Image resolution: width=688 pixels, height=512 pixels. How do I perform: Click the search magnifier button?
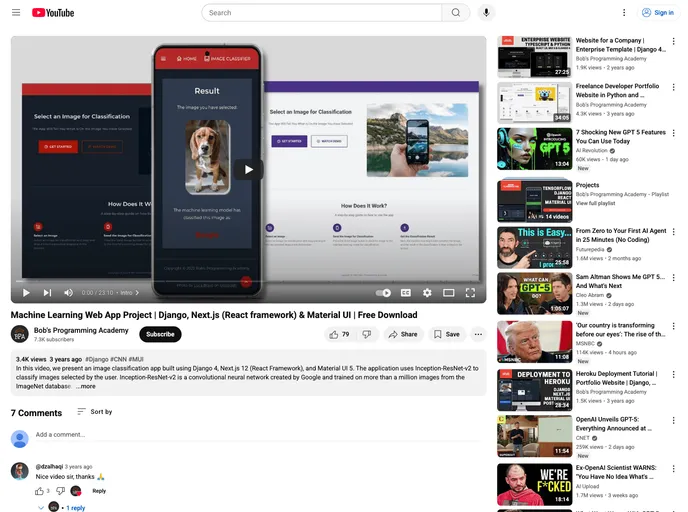(x=456, y=13)
